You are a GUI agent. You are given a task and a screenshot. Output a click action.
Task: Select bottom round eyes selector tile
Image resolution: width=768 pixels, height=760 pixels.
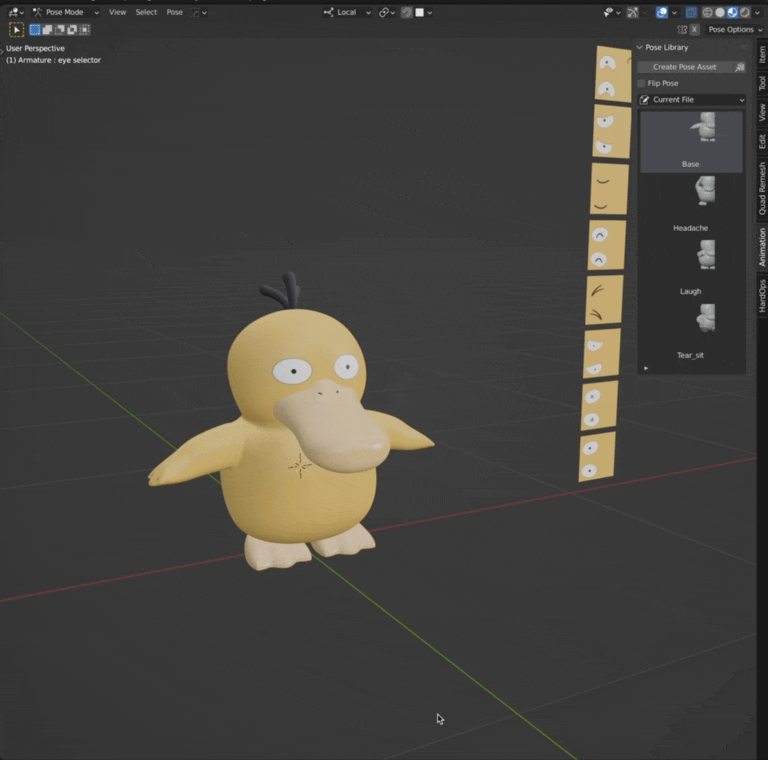pos(597,456)
